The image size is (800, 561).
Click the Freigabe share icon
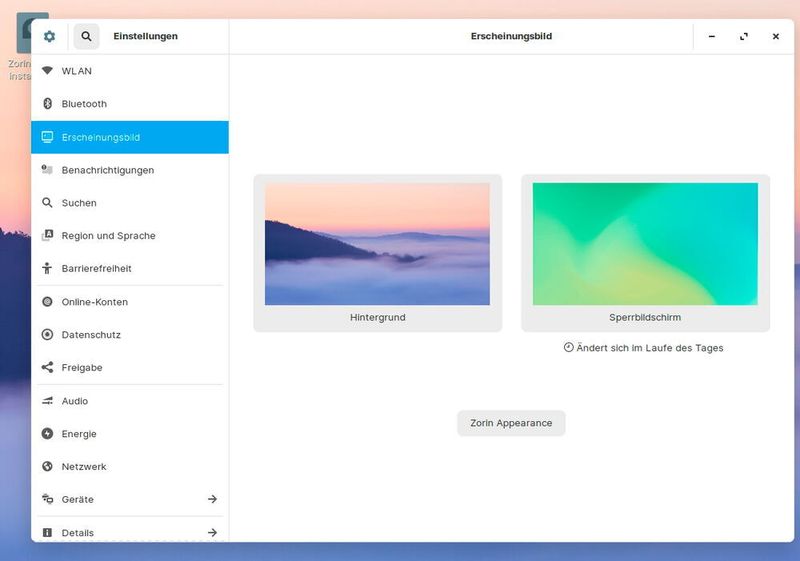[47, 367]
